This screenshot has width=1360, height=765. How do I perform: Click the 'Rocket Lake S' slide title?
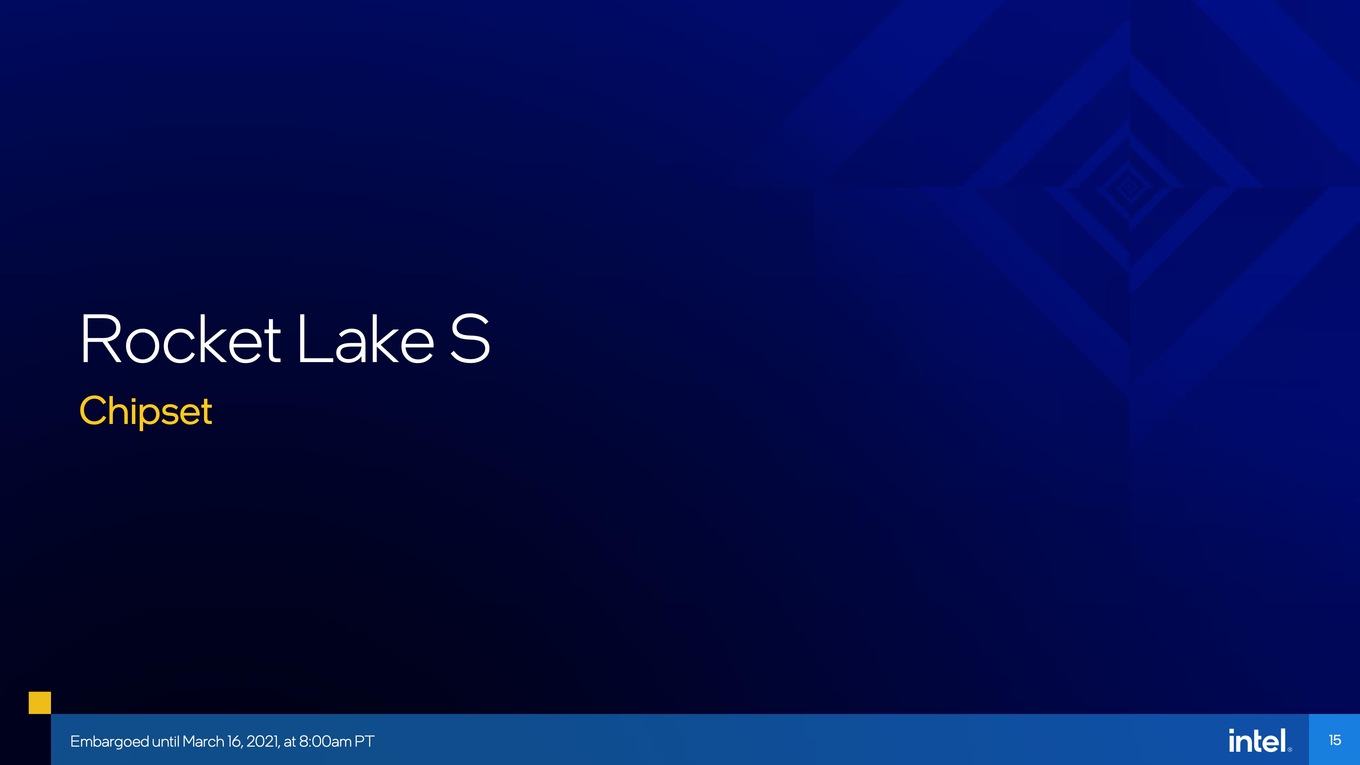pos(285,340)
